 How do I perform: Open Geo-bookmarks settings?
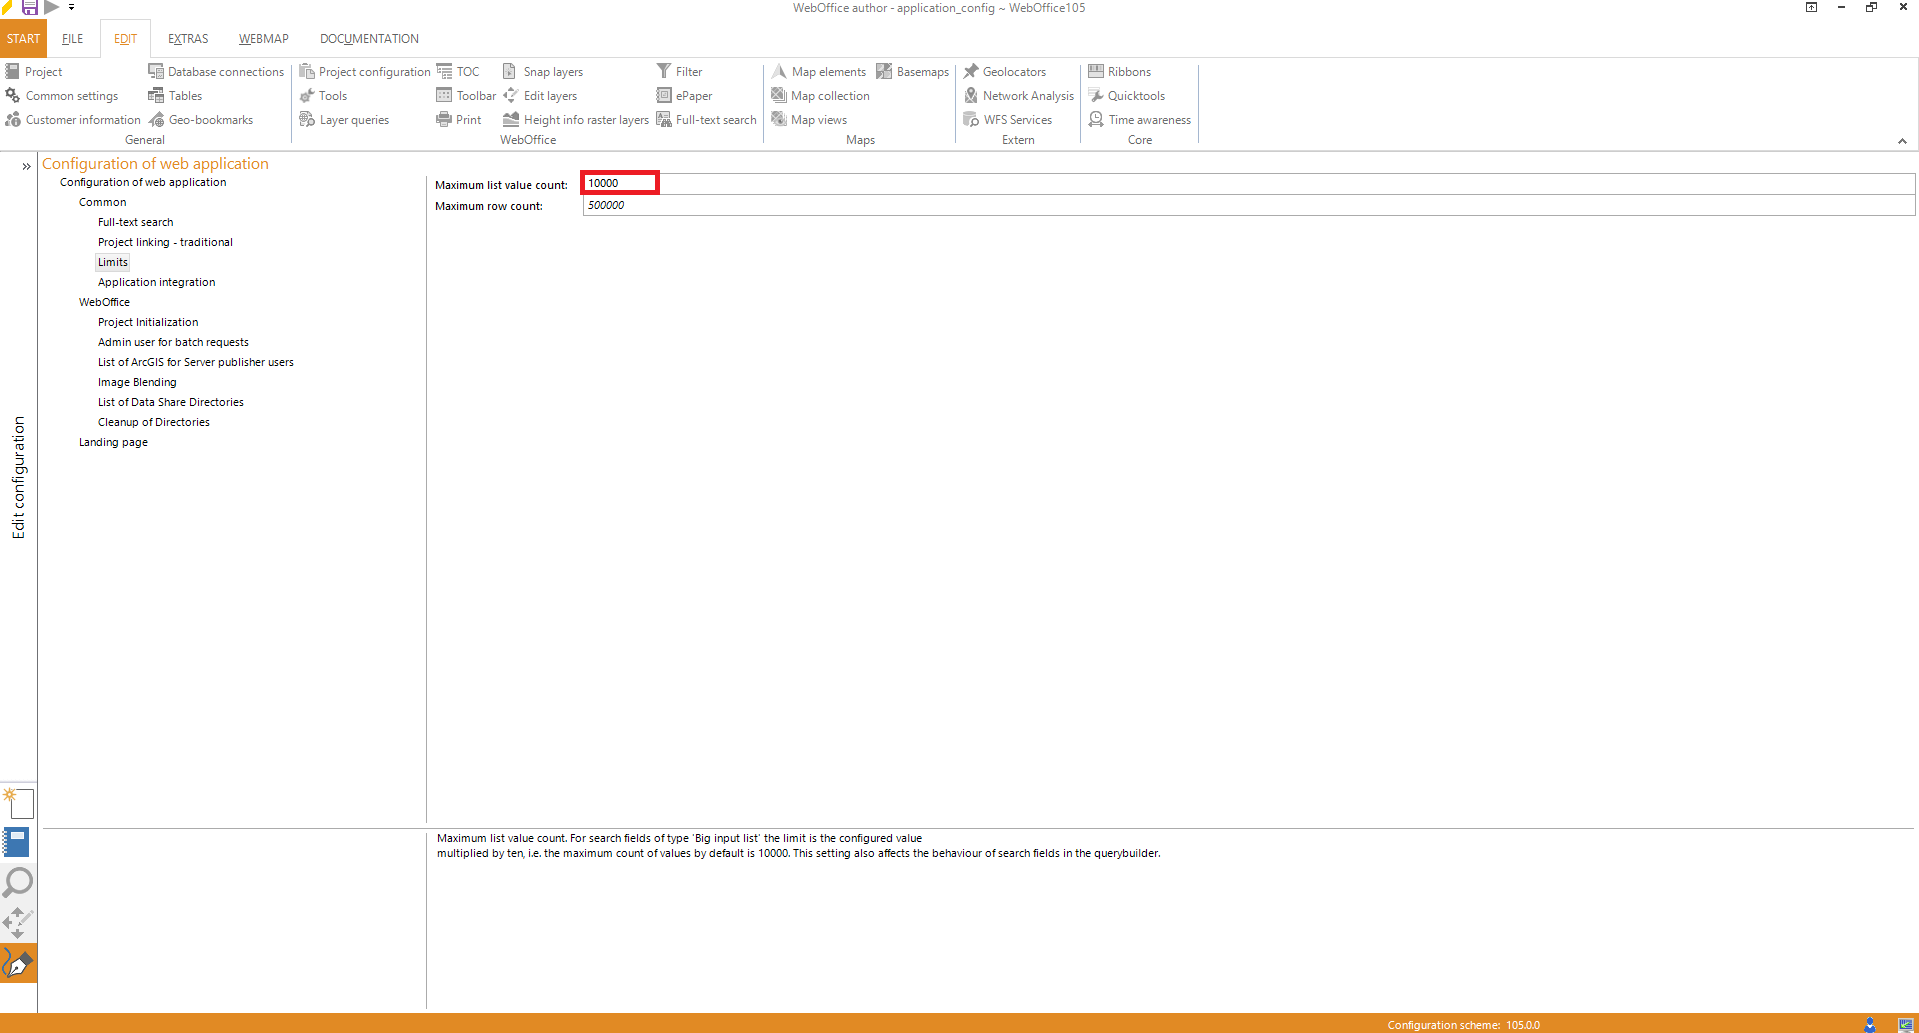202,119
